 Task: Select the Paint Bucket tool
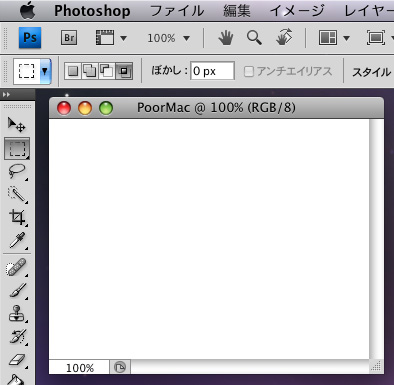[17, 379]
